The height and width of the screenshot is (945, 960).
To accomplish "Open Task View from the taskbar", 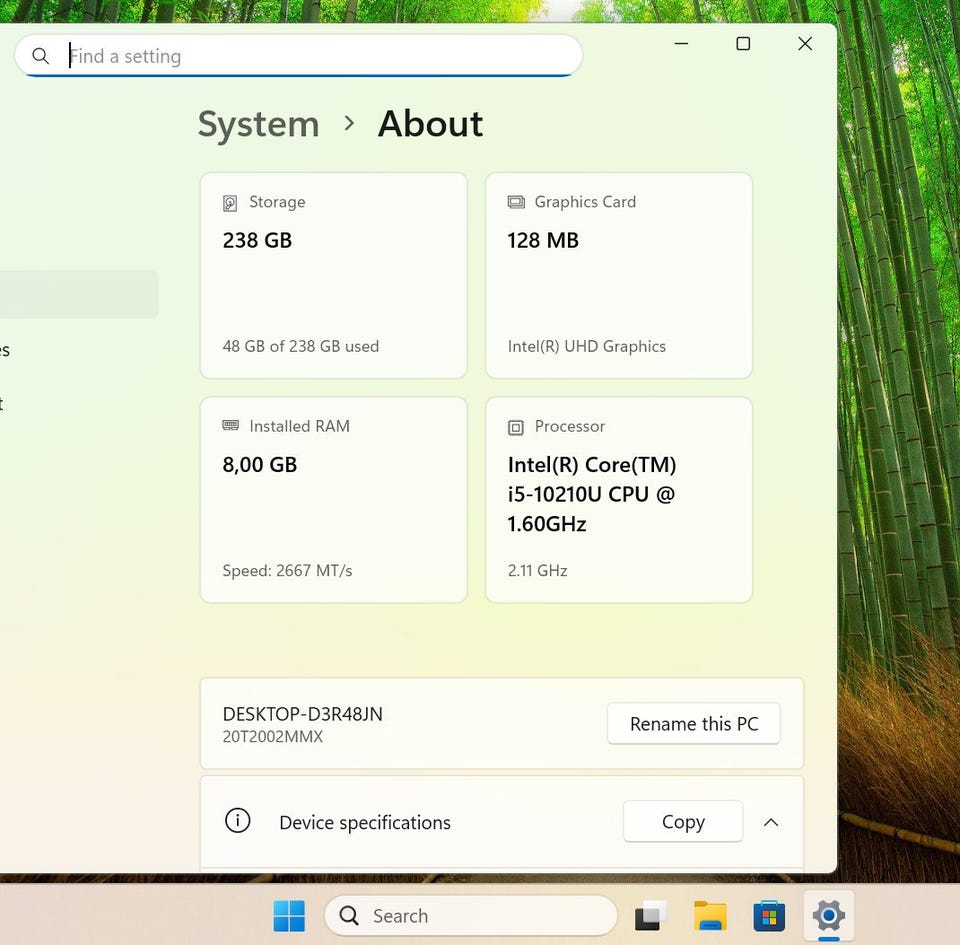I will 651,915.
